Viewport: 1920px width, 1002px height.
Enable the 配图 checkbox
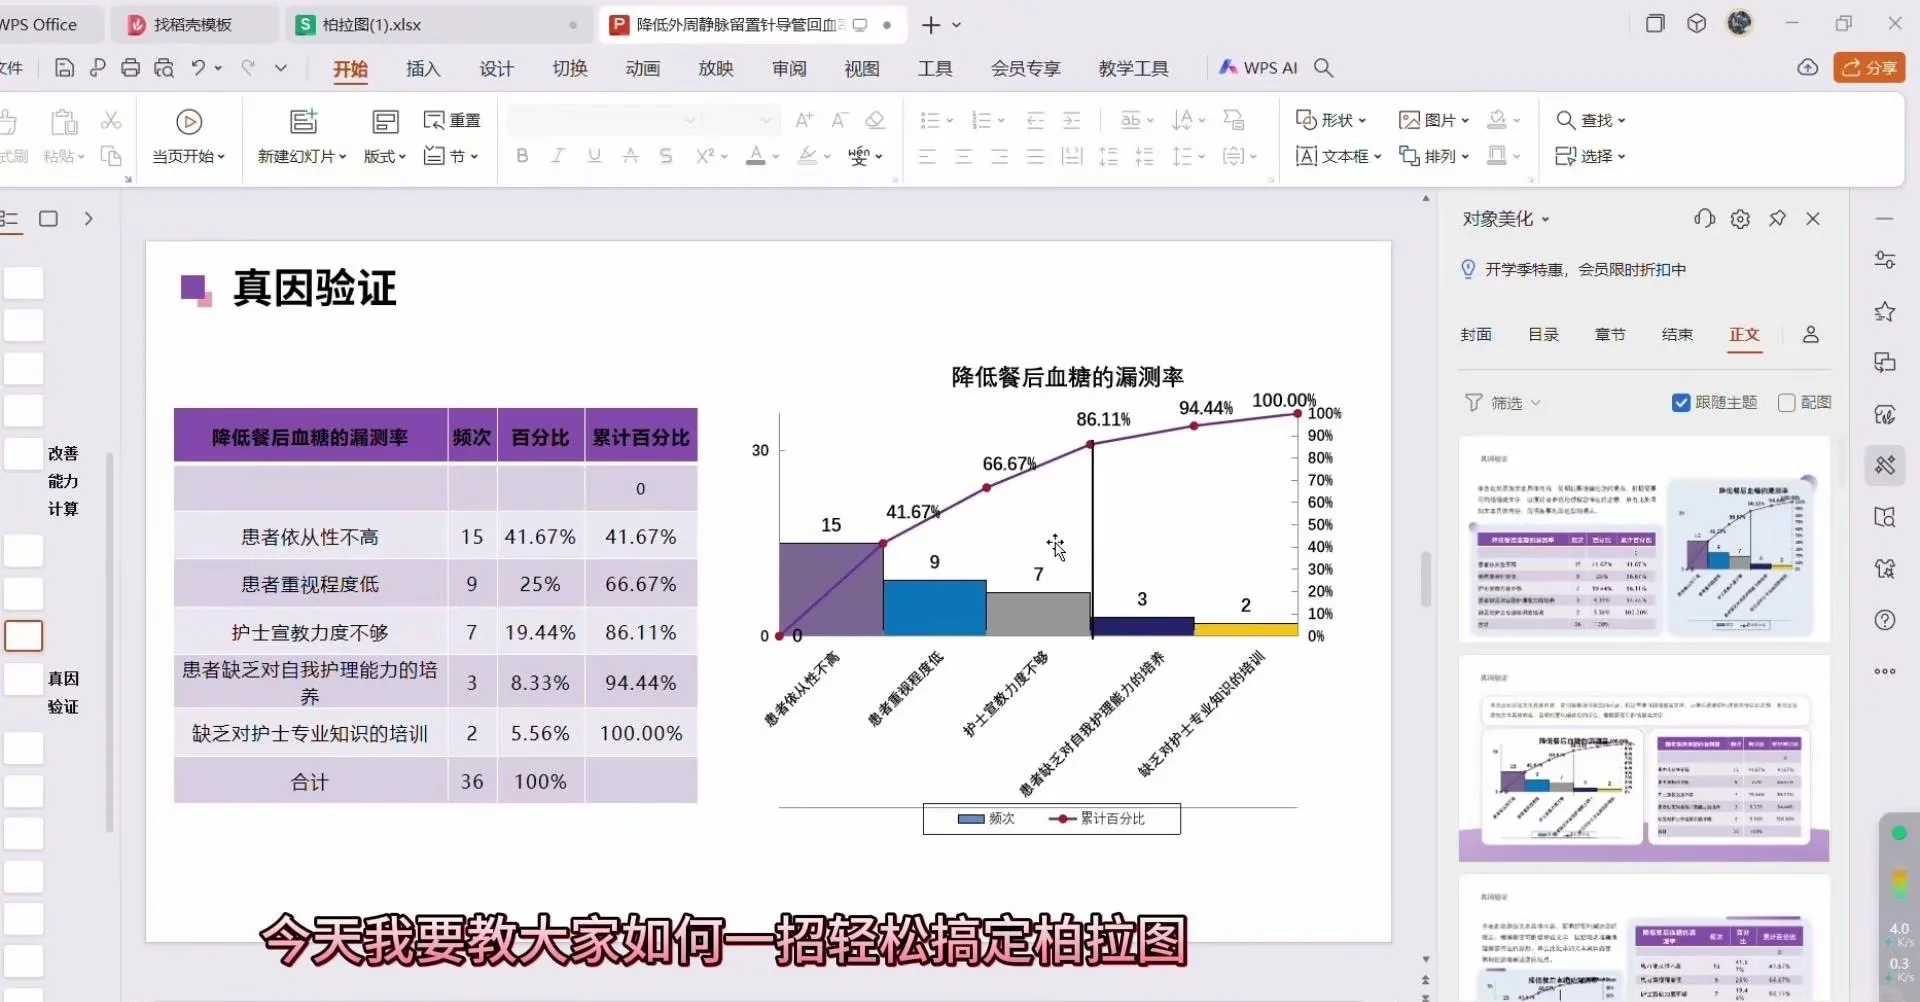point(1787,402)
